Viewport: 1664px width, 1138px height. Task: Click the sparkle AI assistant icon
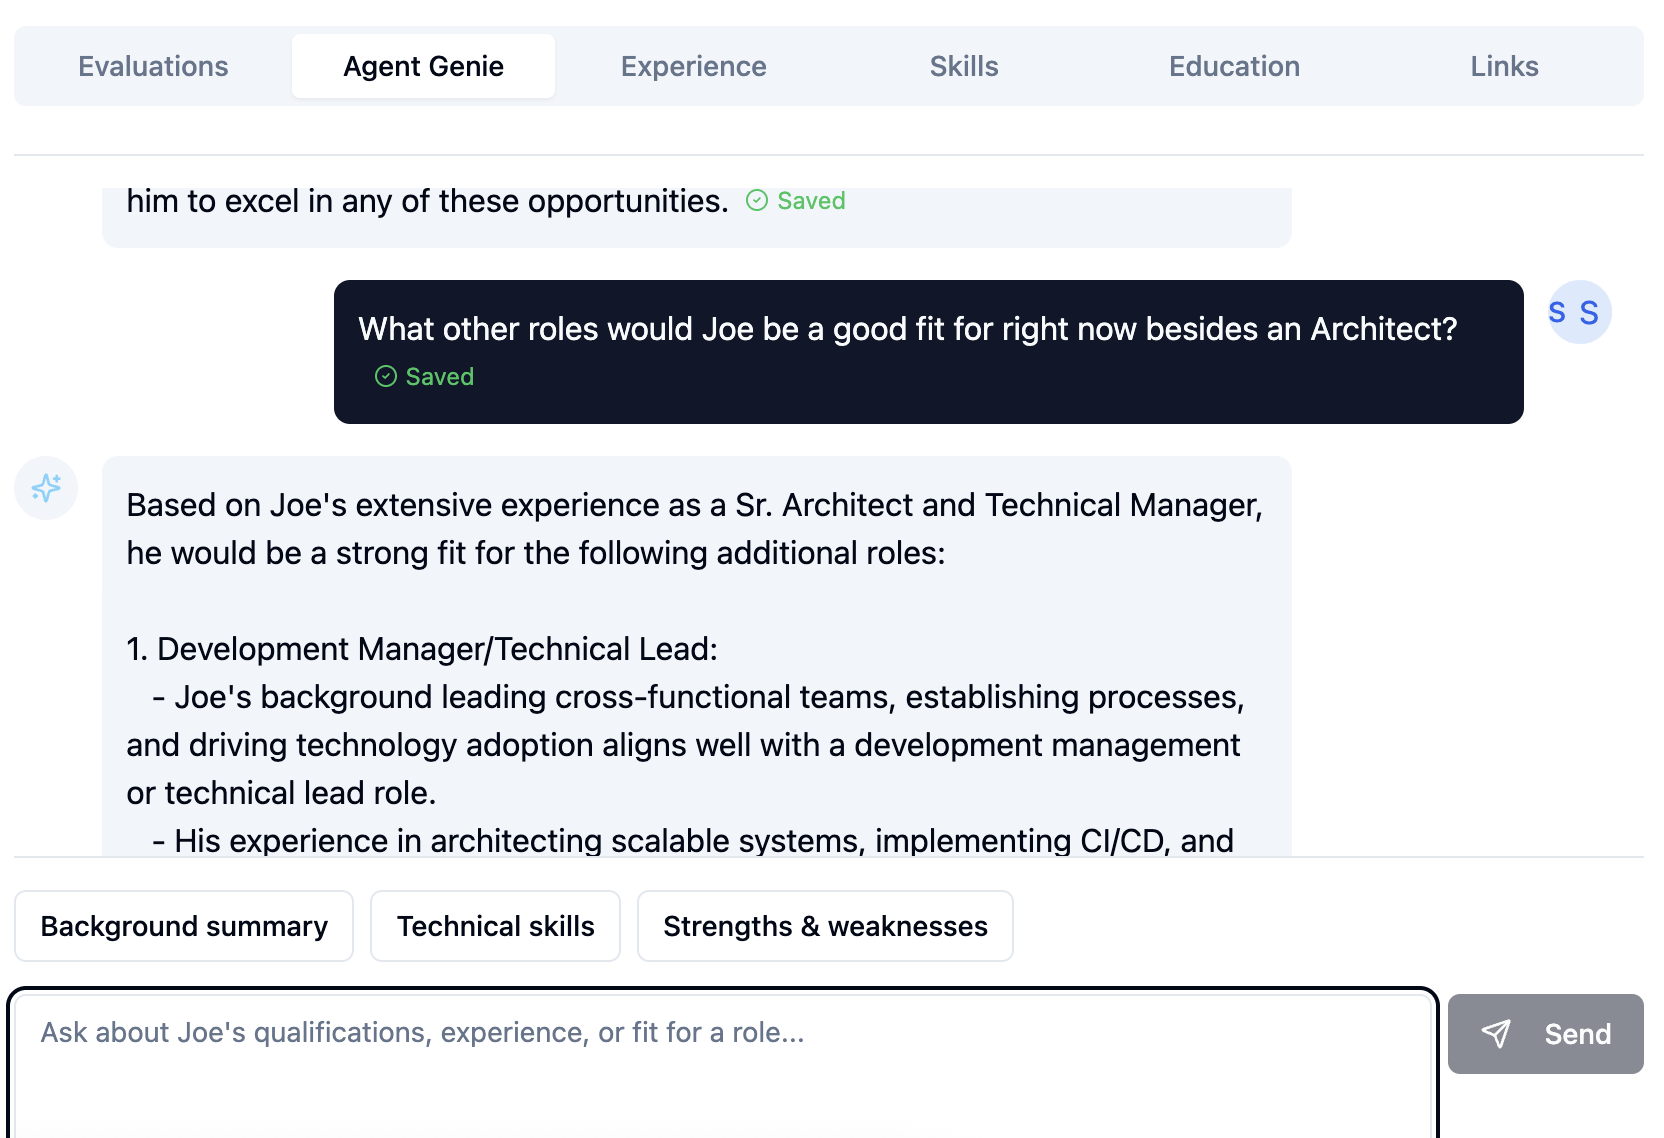tap(45, 488)
